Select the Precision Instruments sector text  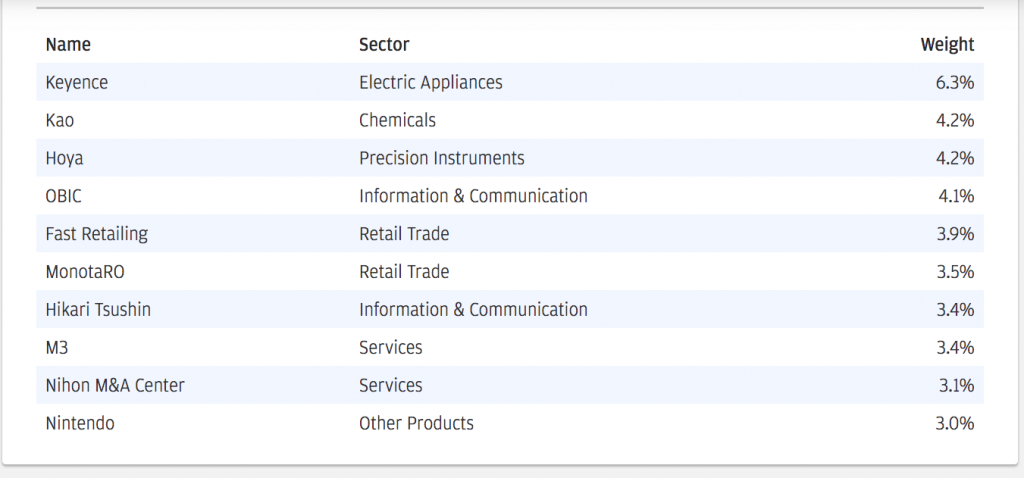coord(441,159)
